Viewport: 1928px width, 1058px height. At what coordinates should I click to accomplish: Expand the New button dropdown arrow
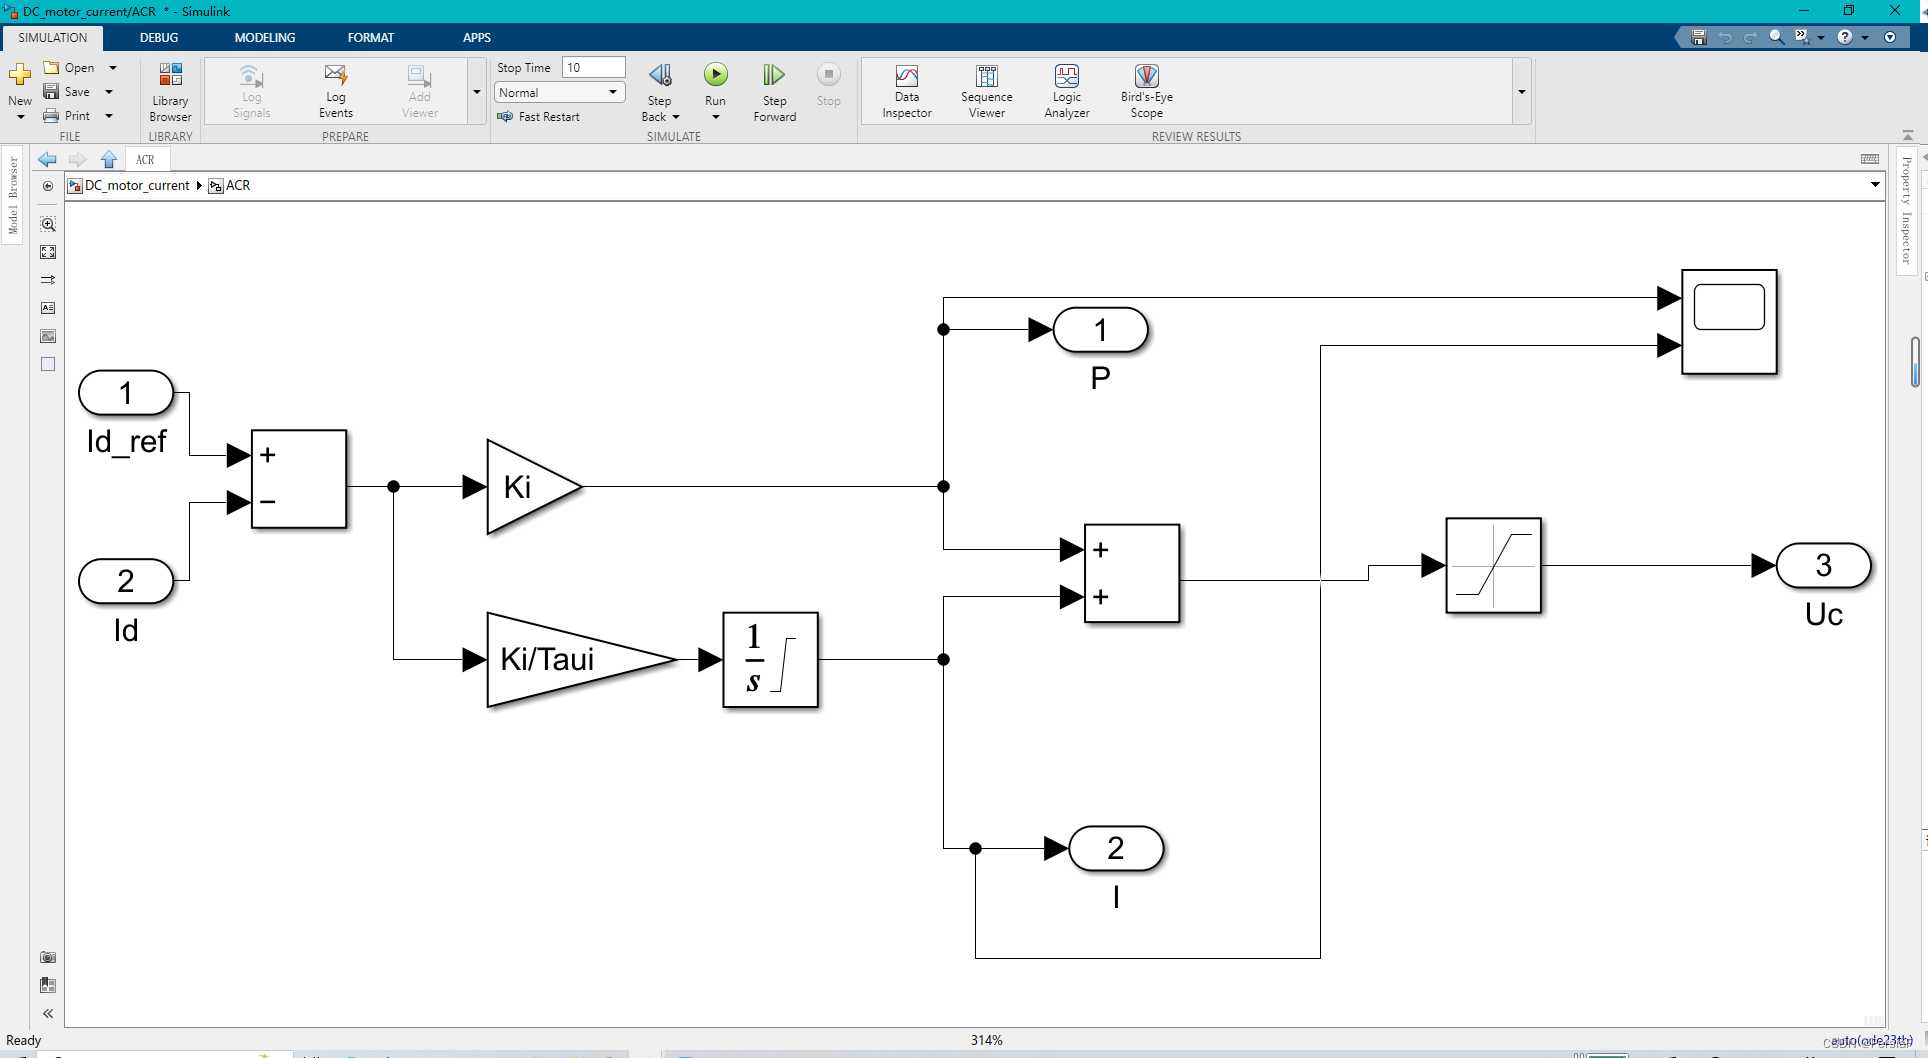pos(19,117)
